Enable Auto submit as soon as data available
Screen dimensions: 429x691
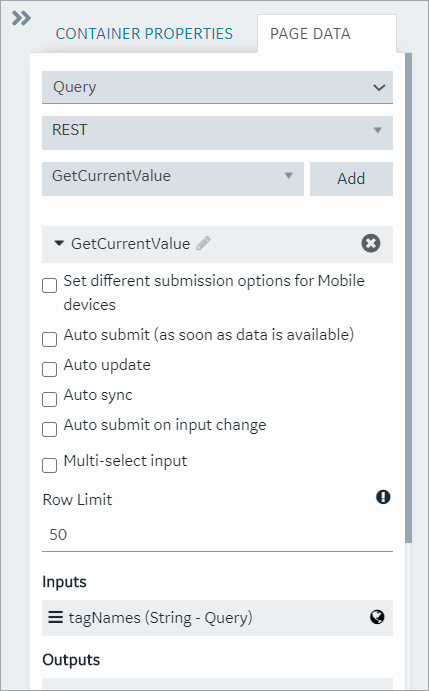point(49,340)
